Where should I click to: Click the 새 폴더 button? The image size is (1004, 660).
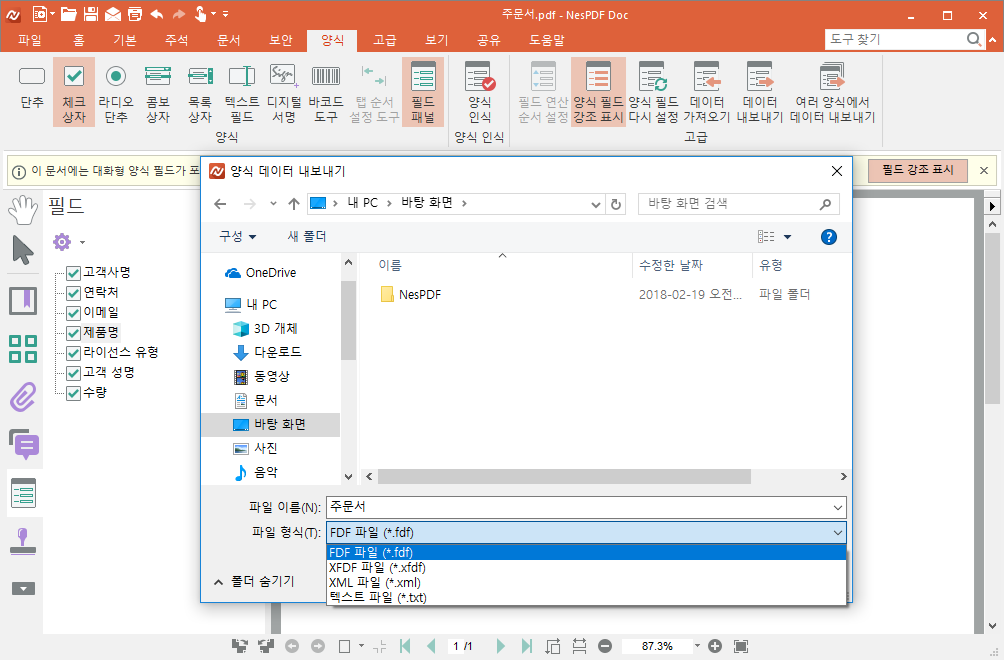point(307,237)
